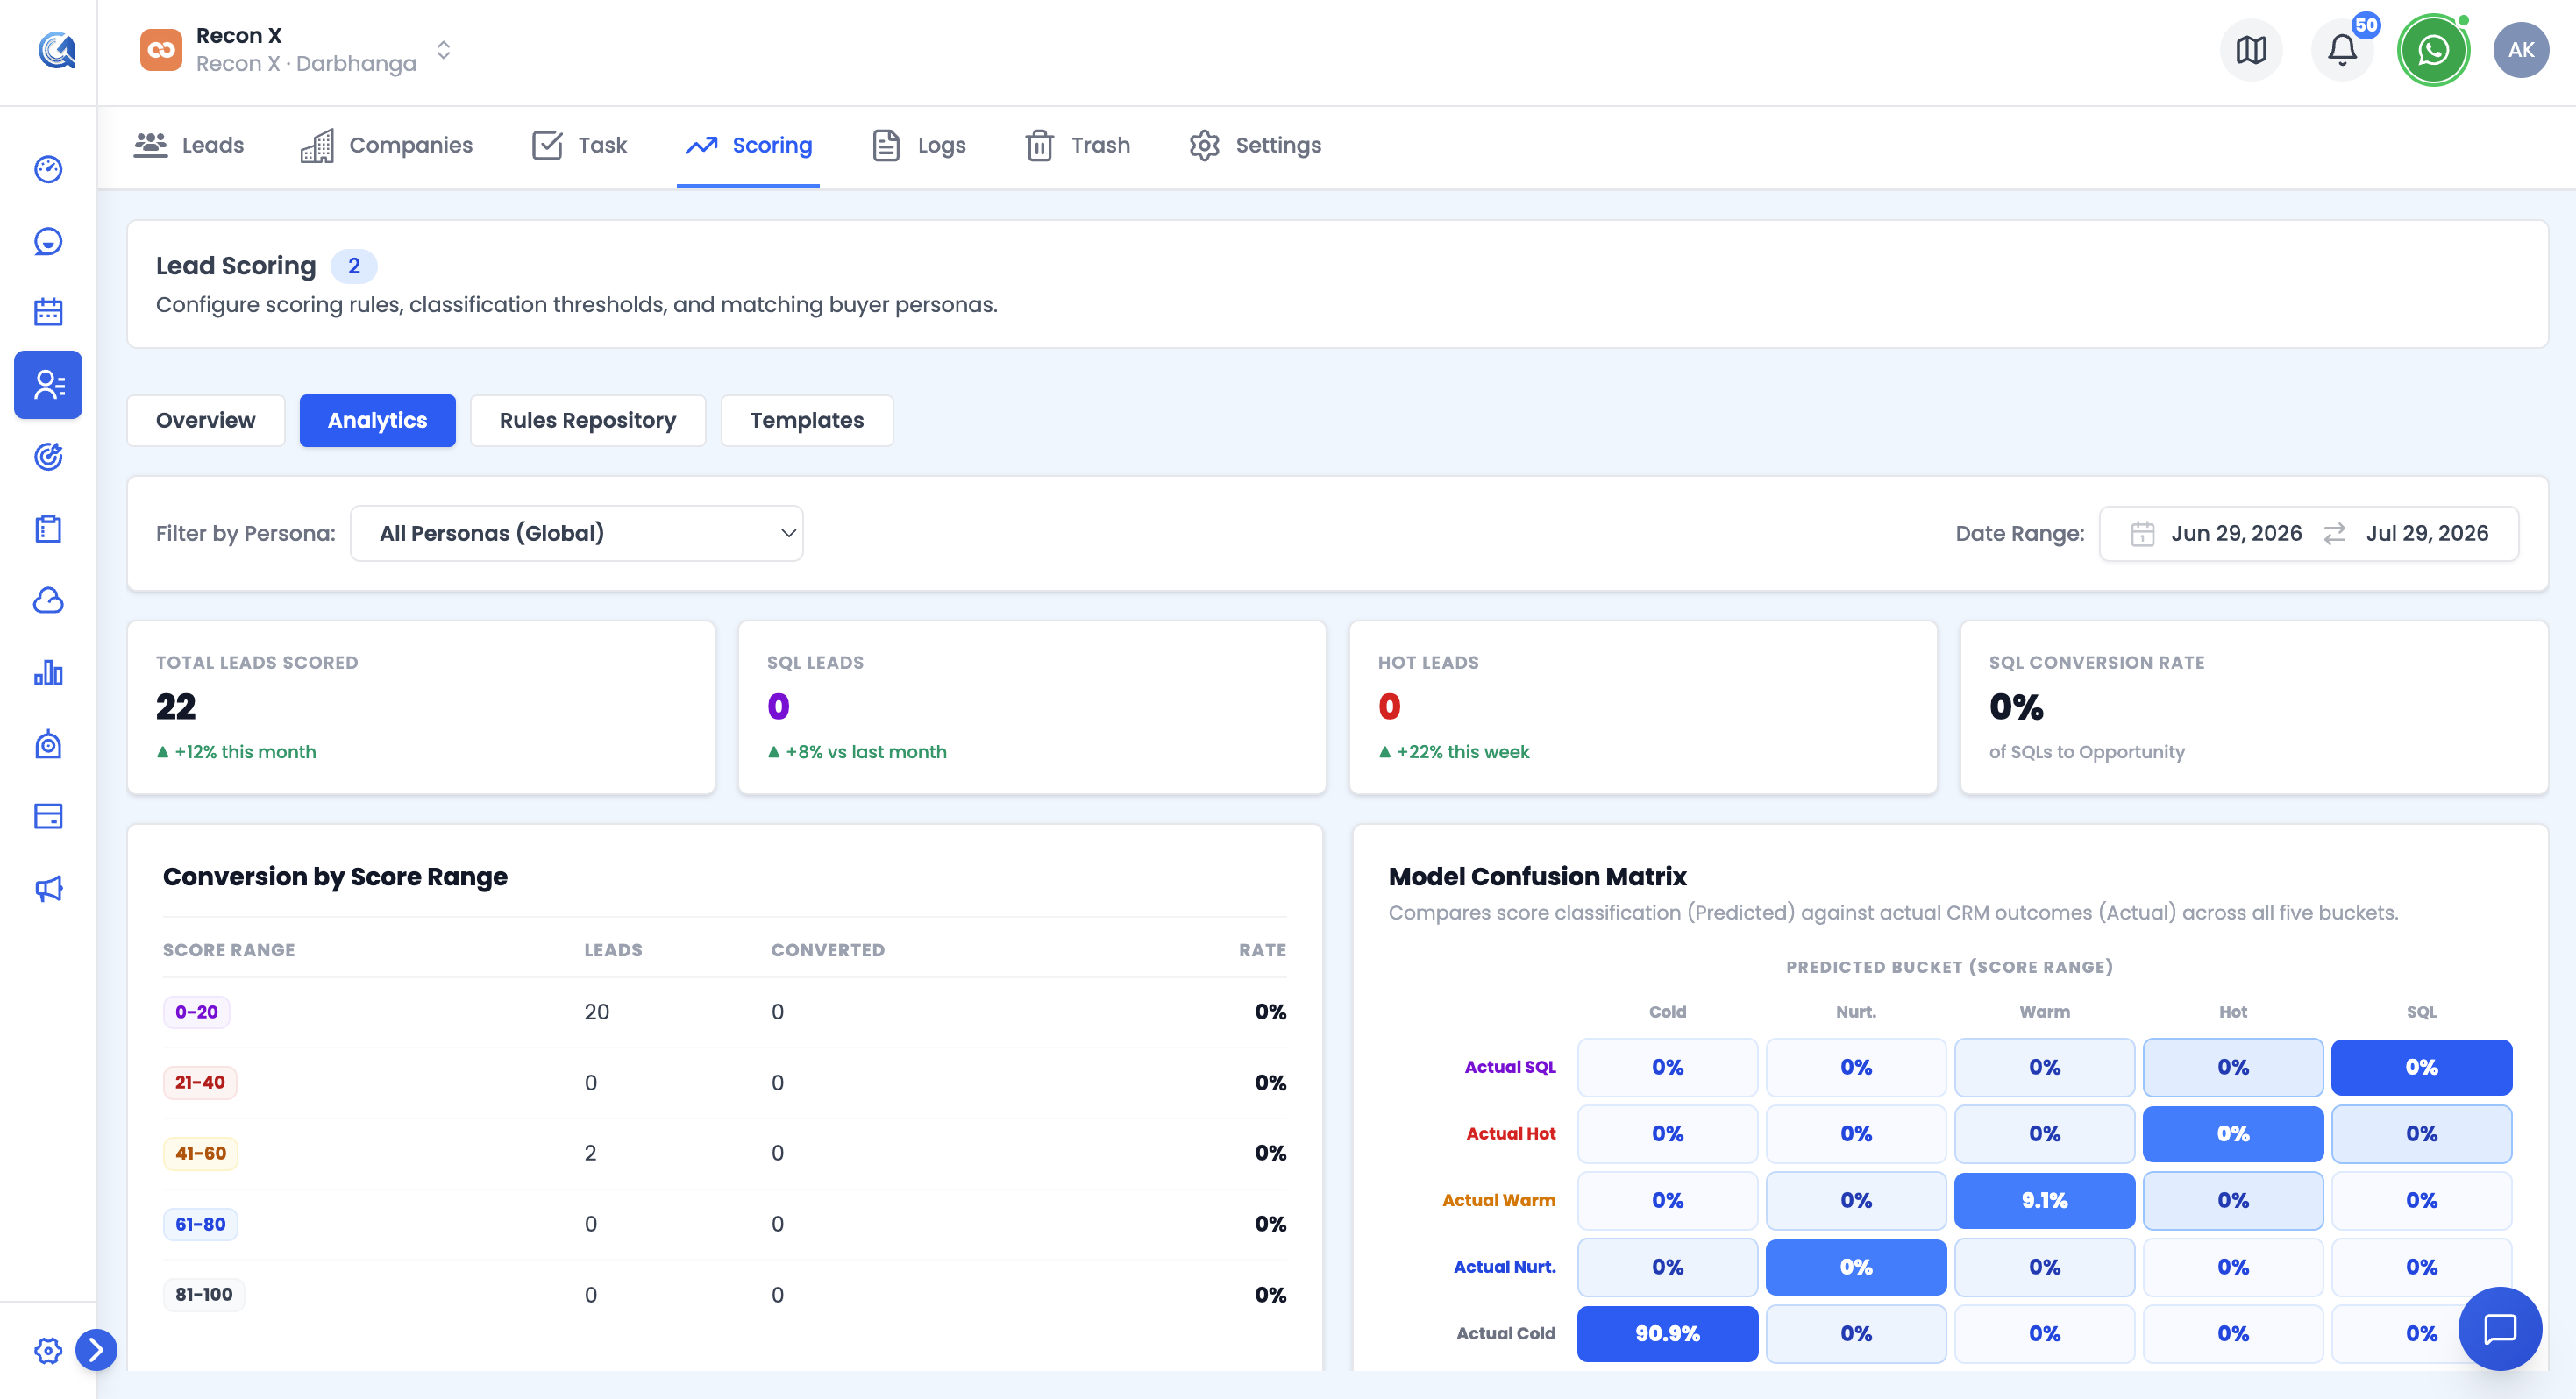Expand the Recon X workspace switcher chevron
This screenshot has height=1399, width=2576.
pyautogui.click(x=443, y=50)
